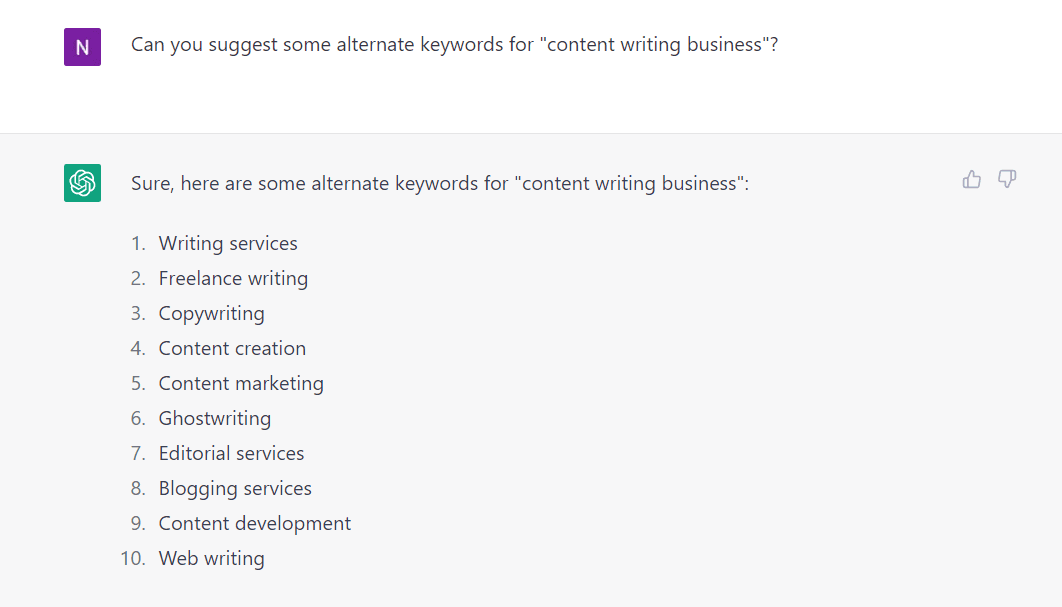Select the "Writing services" list item
This screenshot has height=607, width=1062.
click(x=228, y=244)
